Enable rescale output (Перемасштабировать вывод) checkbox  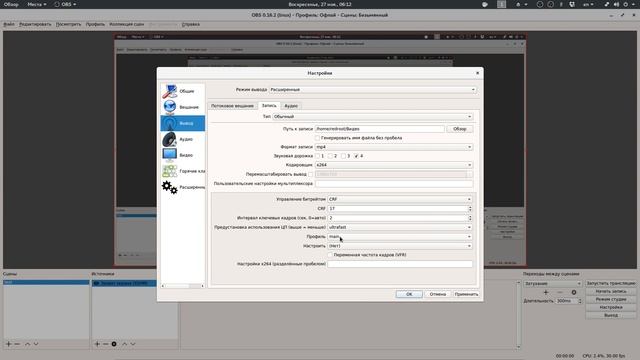click(311, 174)
